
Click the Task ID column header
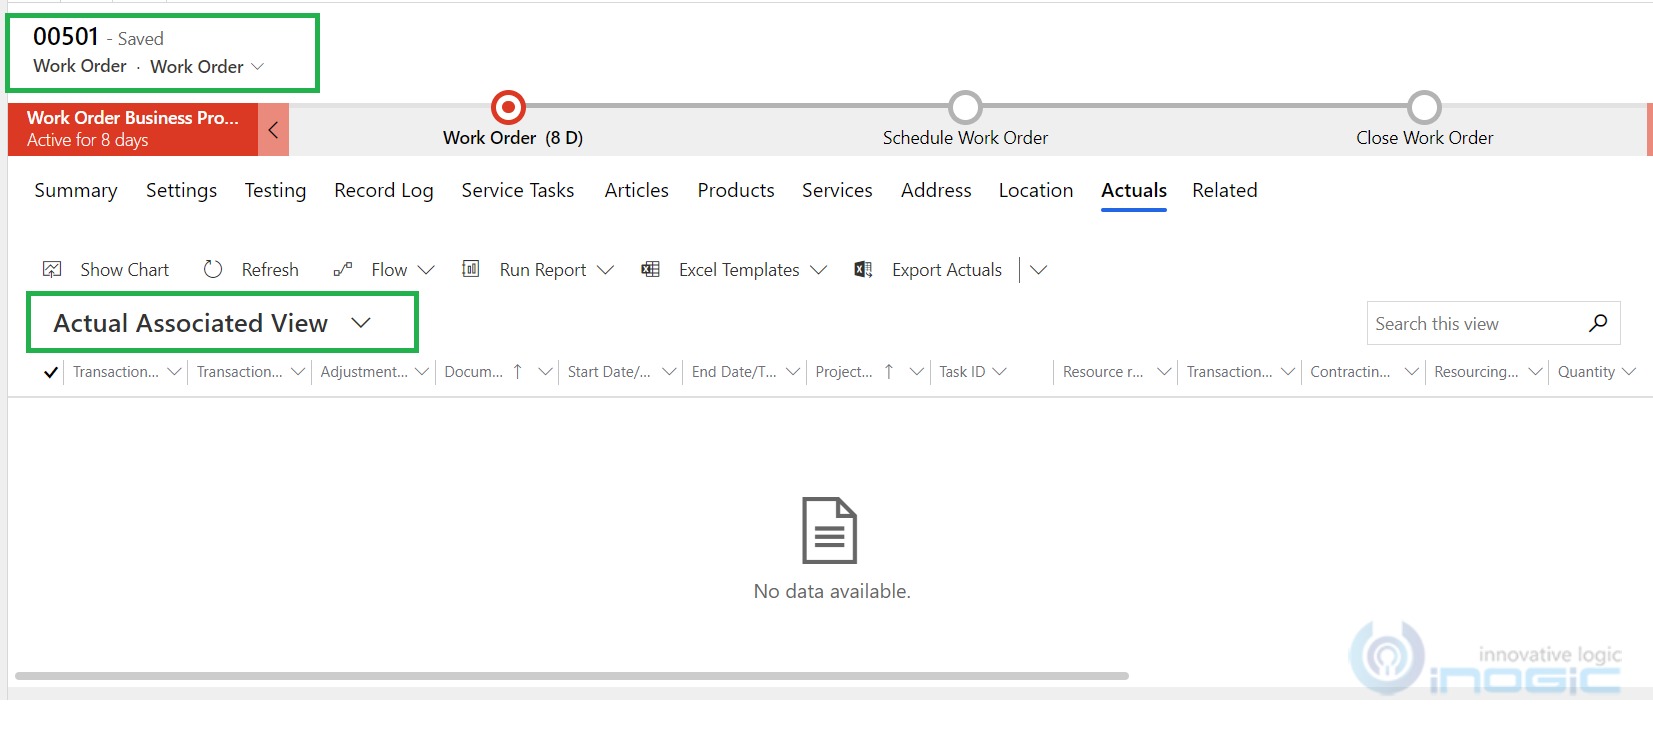962,371
